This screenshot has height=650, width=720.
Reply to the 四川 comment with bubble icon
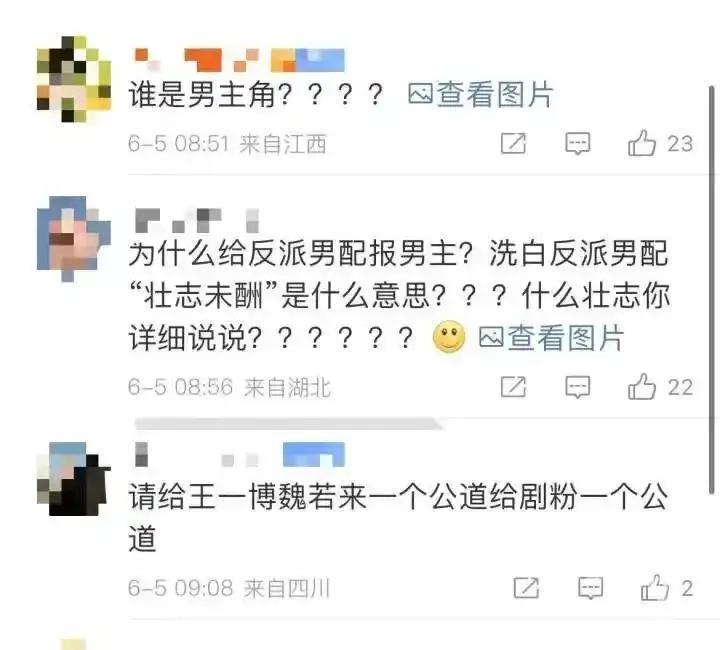(x=590, y=588)
